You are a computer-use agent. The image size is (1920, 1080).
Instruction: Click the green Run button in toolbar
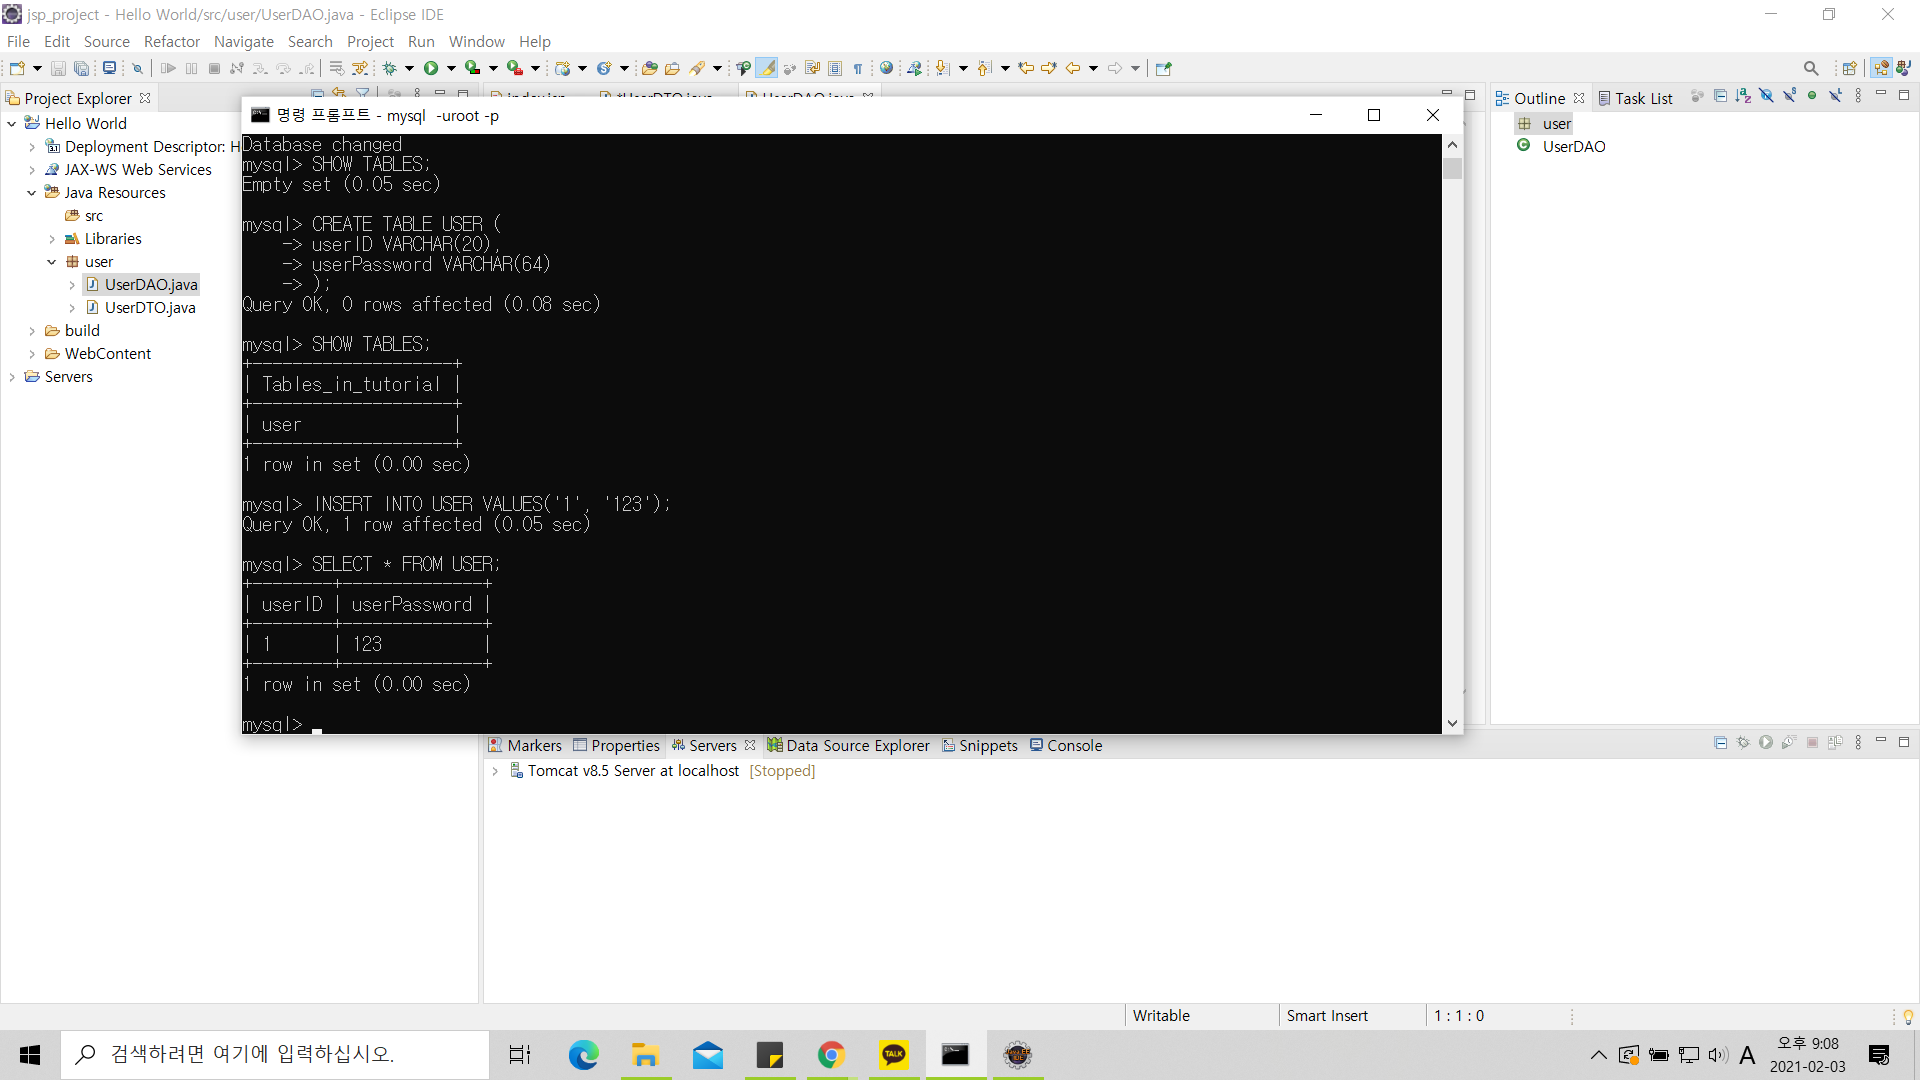431,68
